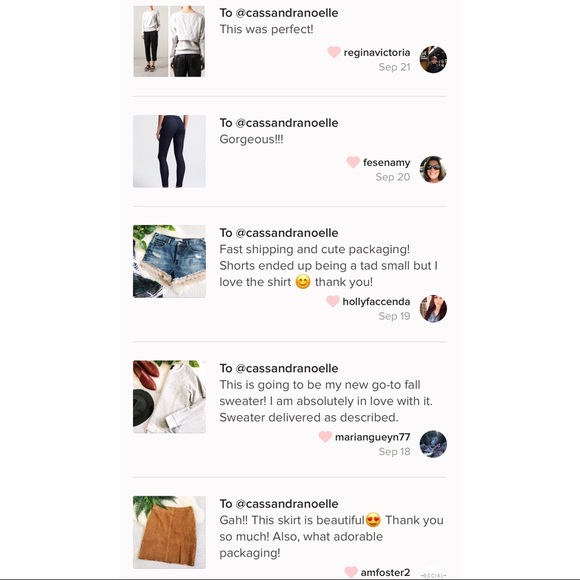Click @cassandranoelle in the Gorgeous review
This screenshot has width=580, height=580.
click(x=287, y=123)
